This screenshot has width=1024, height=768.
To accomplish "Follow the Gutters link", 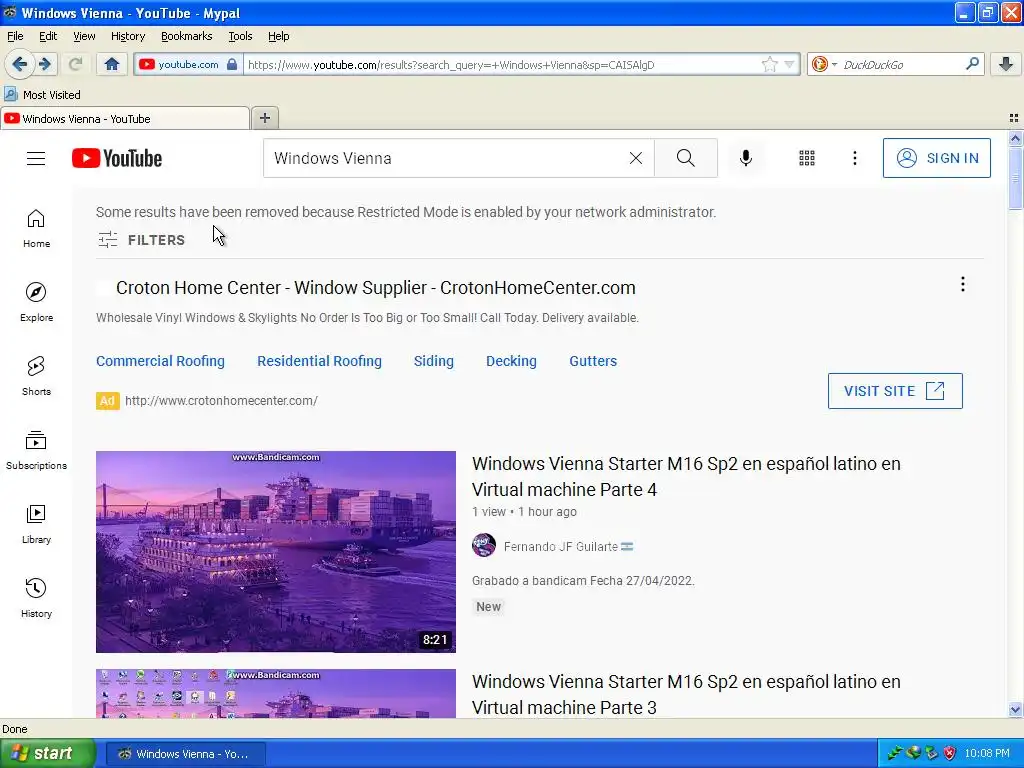I will coord(593,361).
